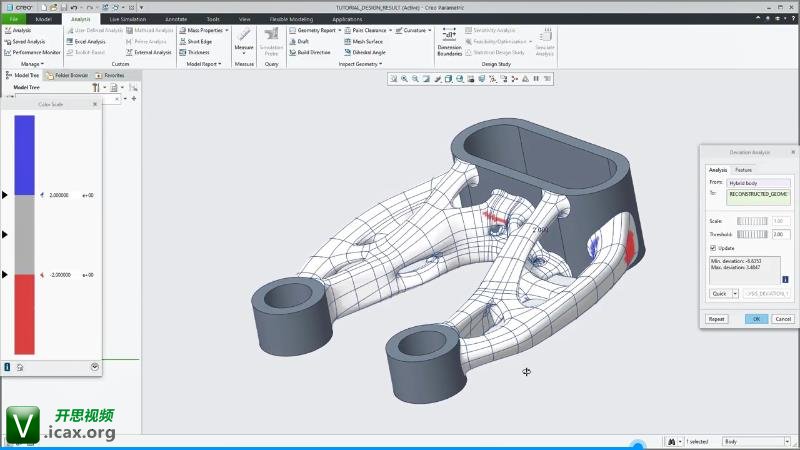Launch the Dihedral Angle analysis
The width and height of the screenshot is (800, 450).
368,52
